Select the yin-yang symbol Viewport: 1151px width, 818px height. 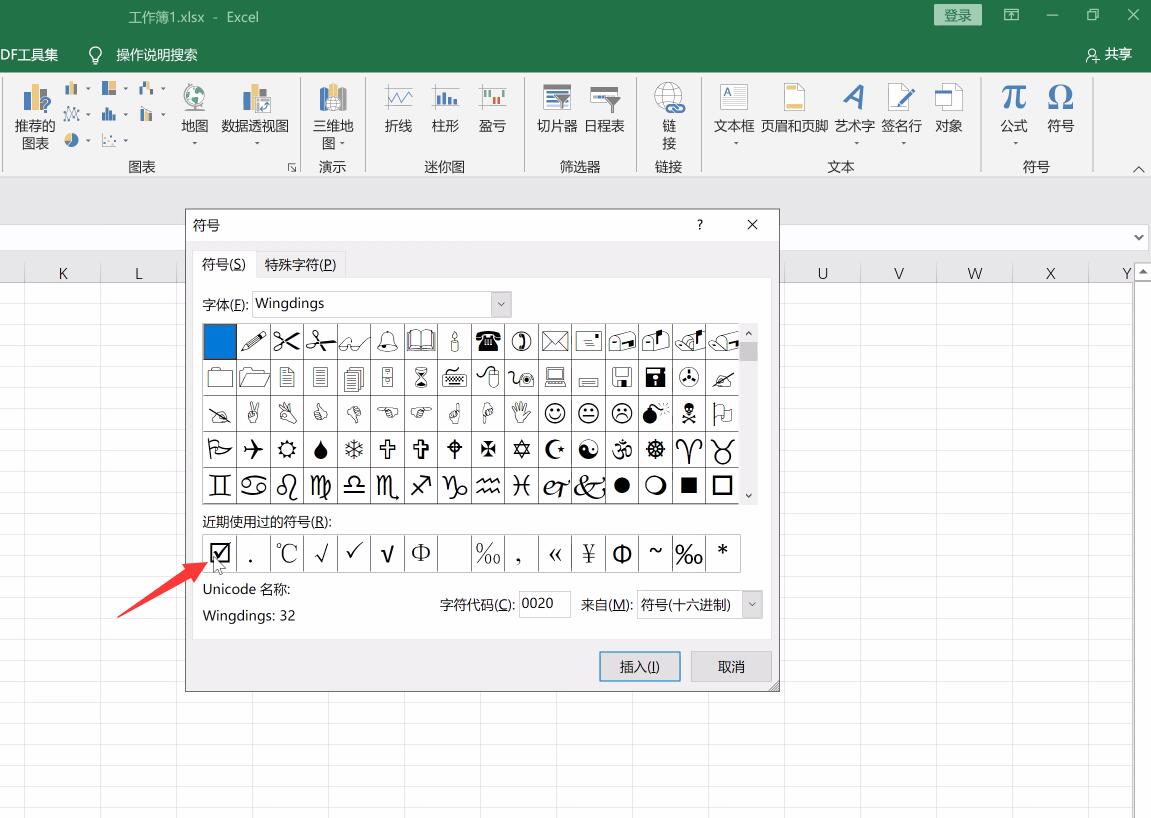click(x=589, y=449)
